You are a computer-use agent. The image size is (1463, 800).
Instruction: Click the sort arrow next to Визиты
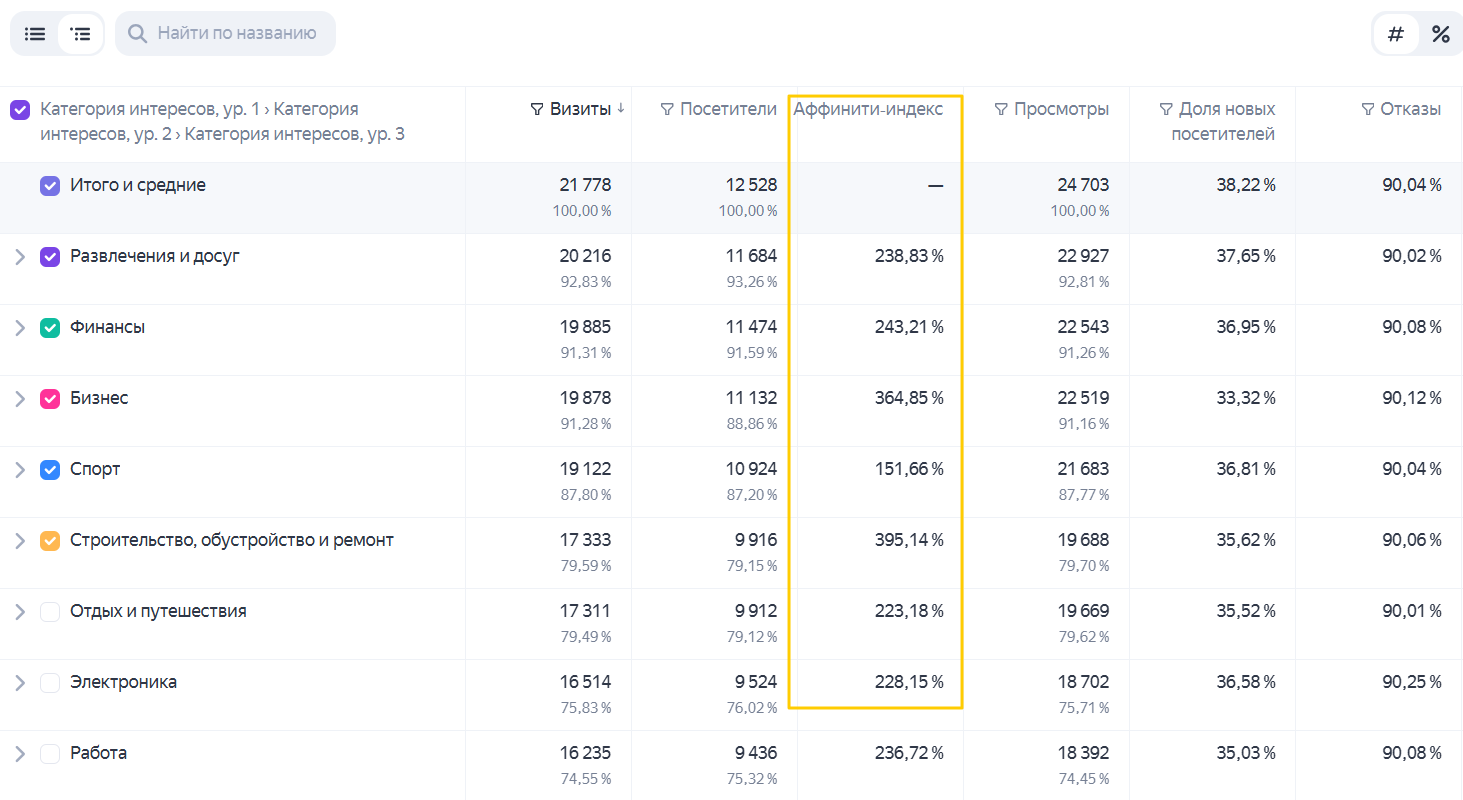coord(621,109)
